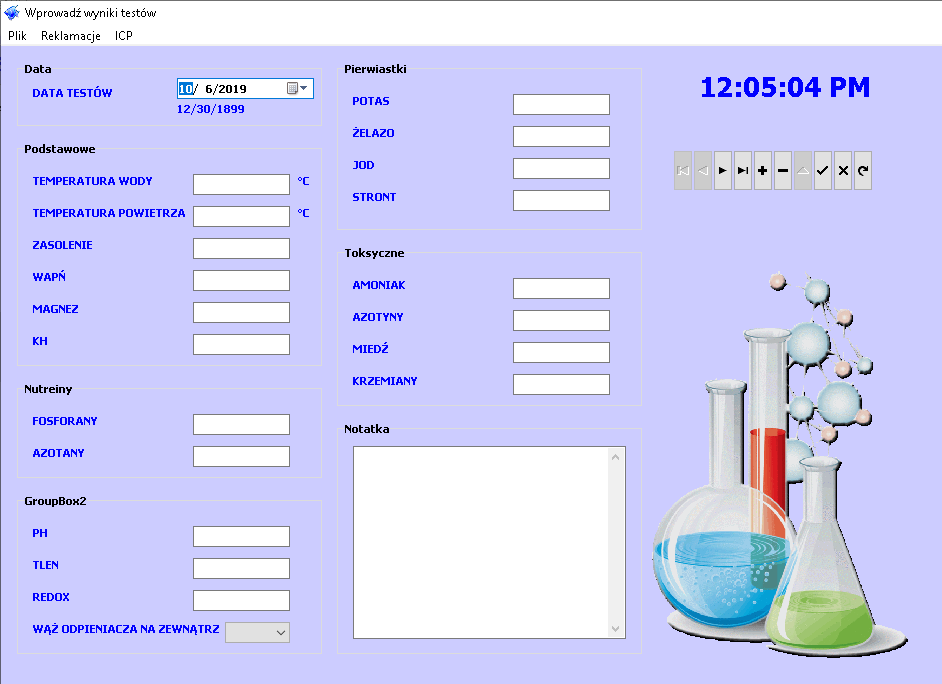Screen dimensions: 942x684
Task: Expand WĄŻ ODPIENIACZA NA ZEWNĄTRZ combo box
Action: (281, 632)
